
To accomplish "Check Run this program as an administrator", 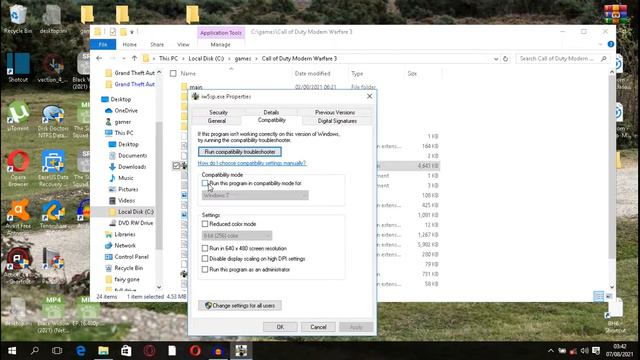I will pyautogui.click(x=205, y=269).
